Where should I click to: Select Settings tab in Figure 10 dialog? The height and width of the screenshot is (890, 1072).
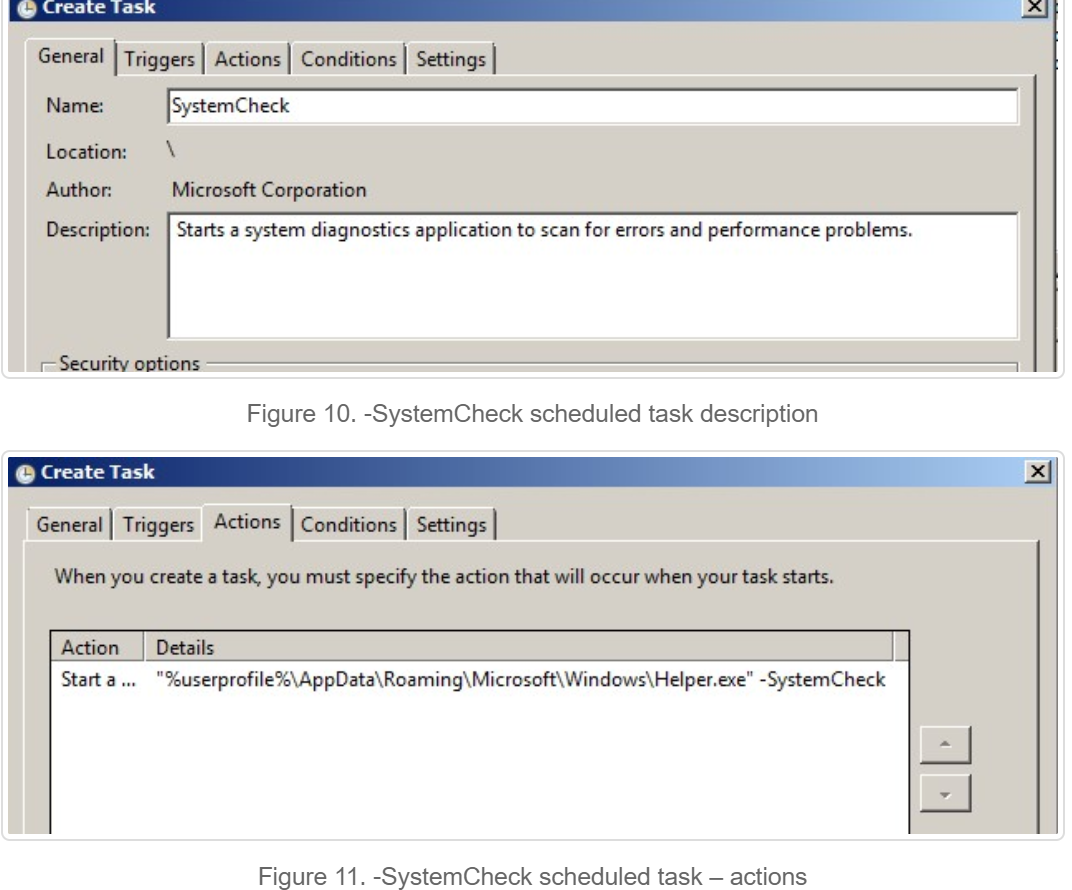(451, 59)
